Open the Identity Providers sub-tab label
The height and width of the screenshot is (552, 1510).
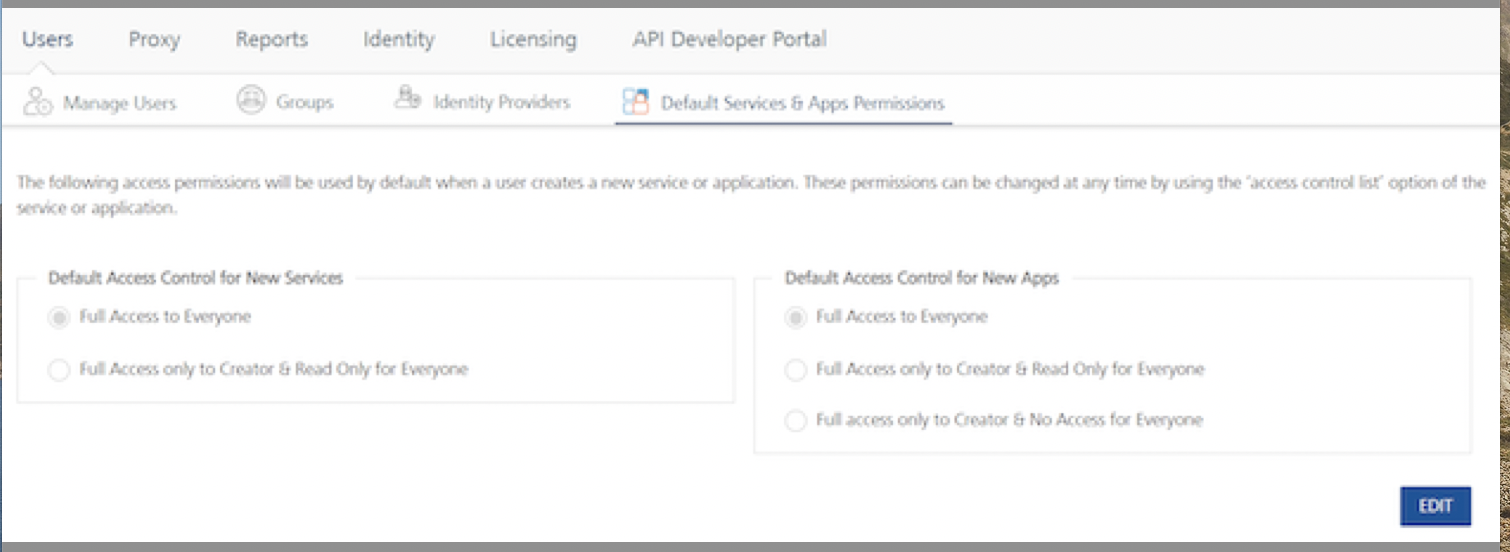point(501,103)
